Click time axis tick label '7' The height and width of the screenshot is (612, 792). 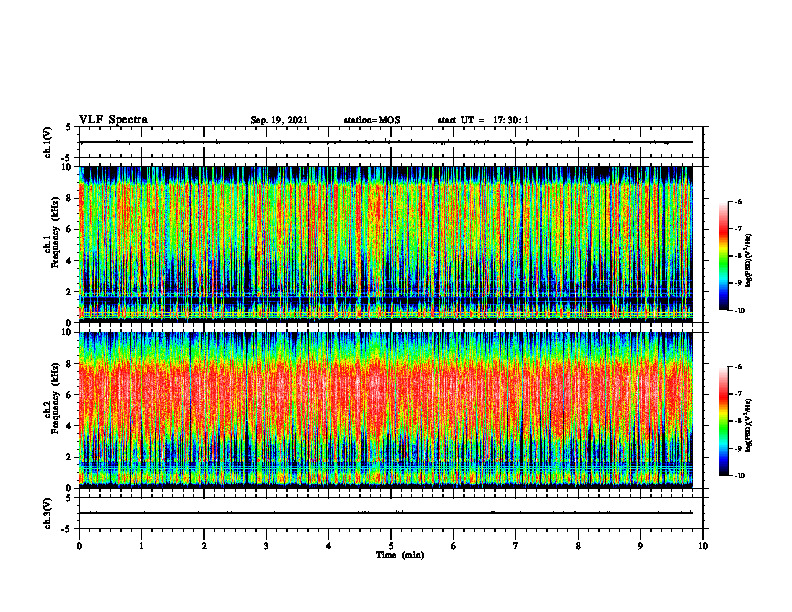[x=516, y=546]
